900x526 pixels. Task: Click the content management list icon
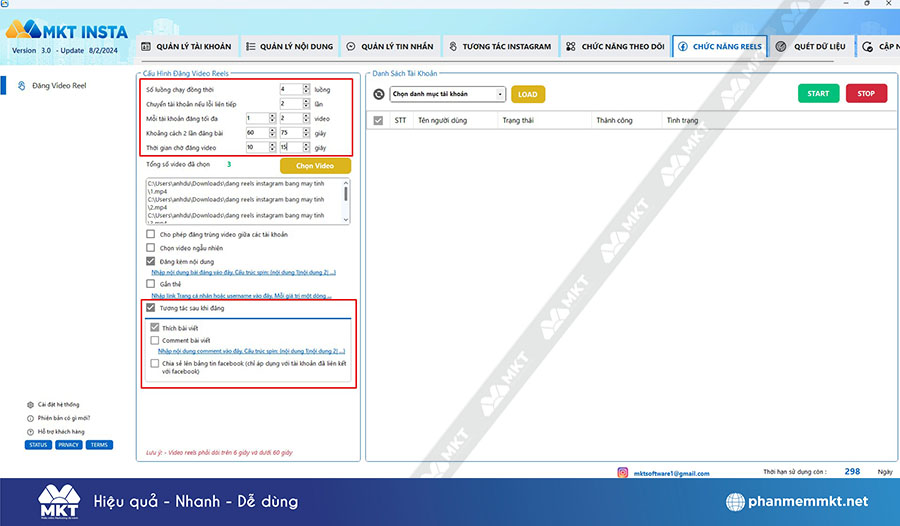pos(251,47)
